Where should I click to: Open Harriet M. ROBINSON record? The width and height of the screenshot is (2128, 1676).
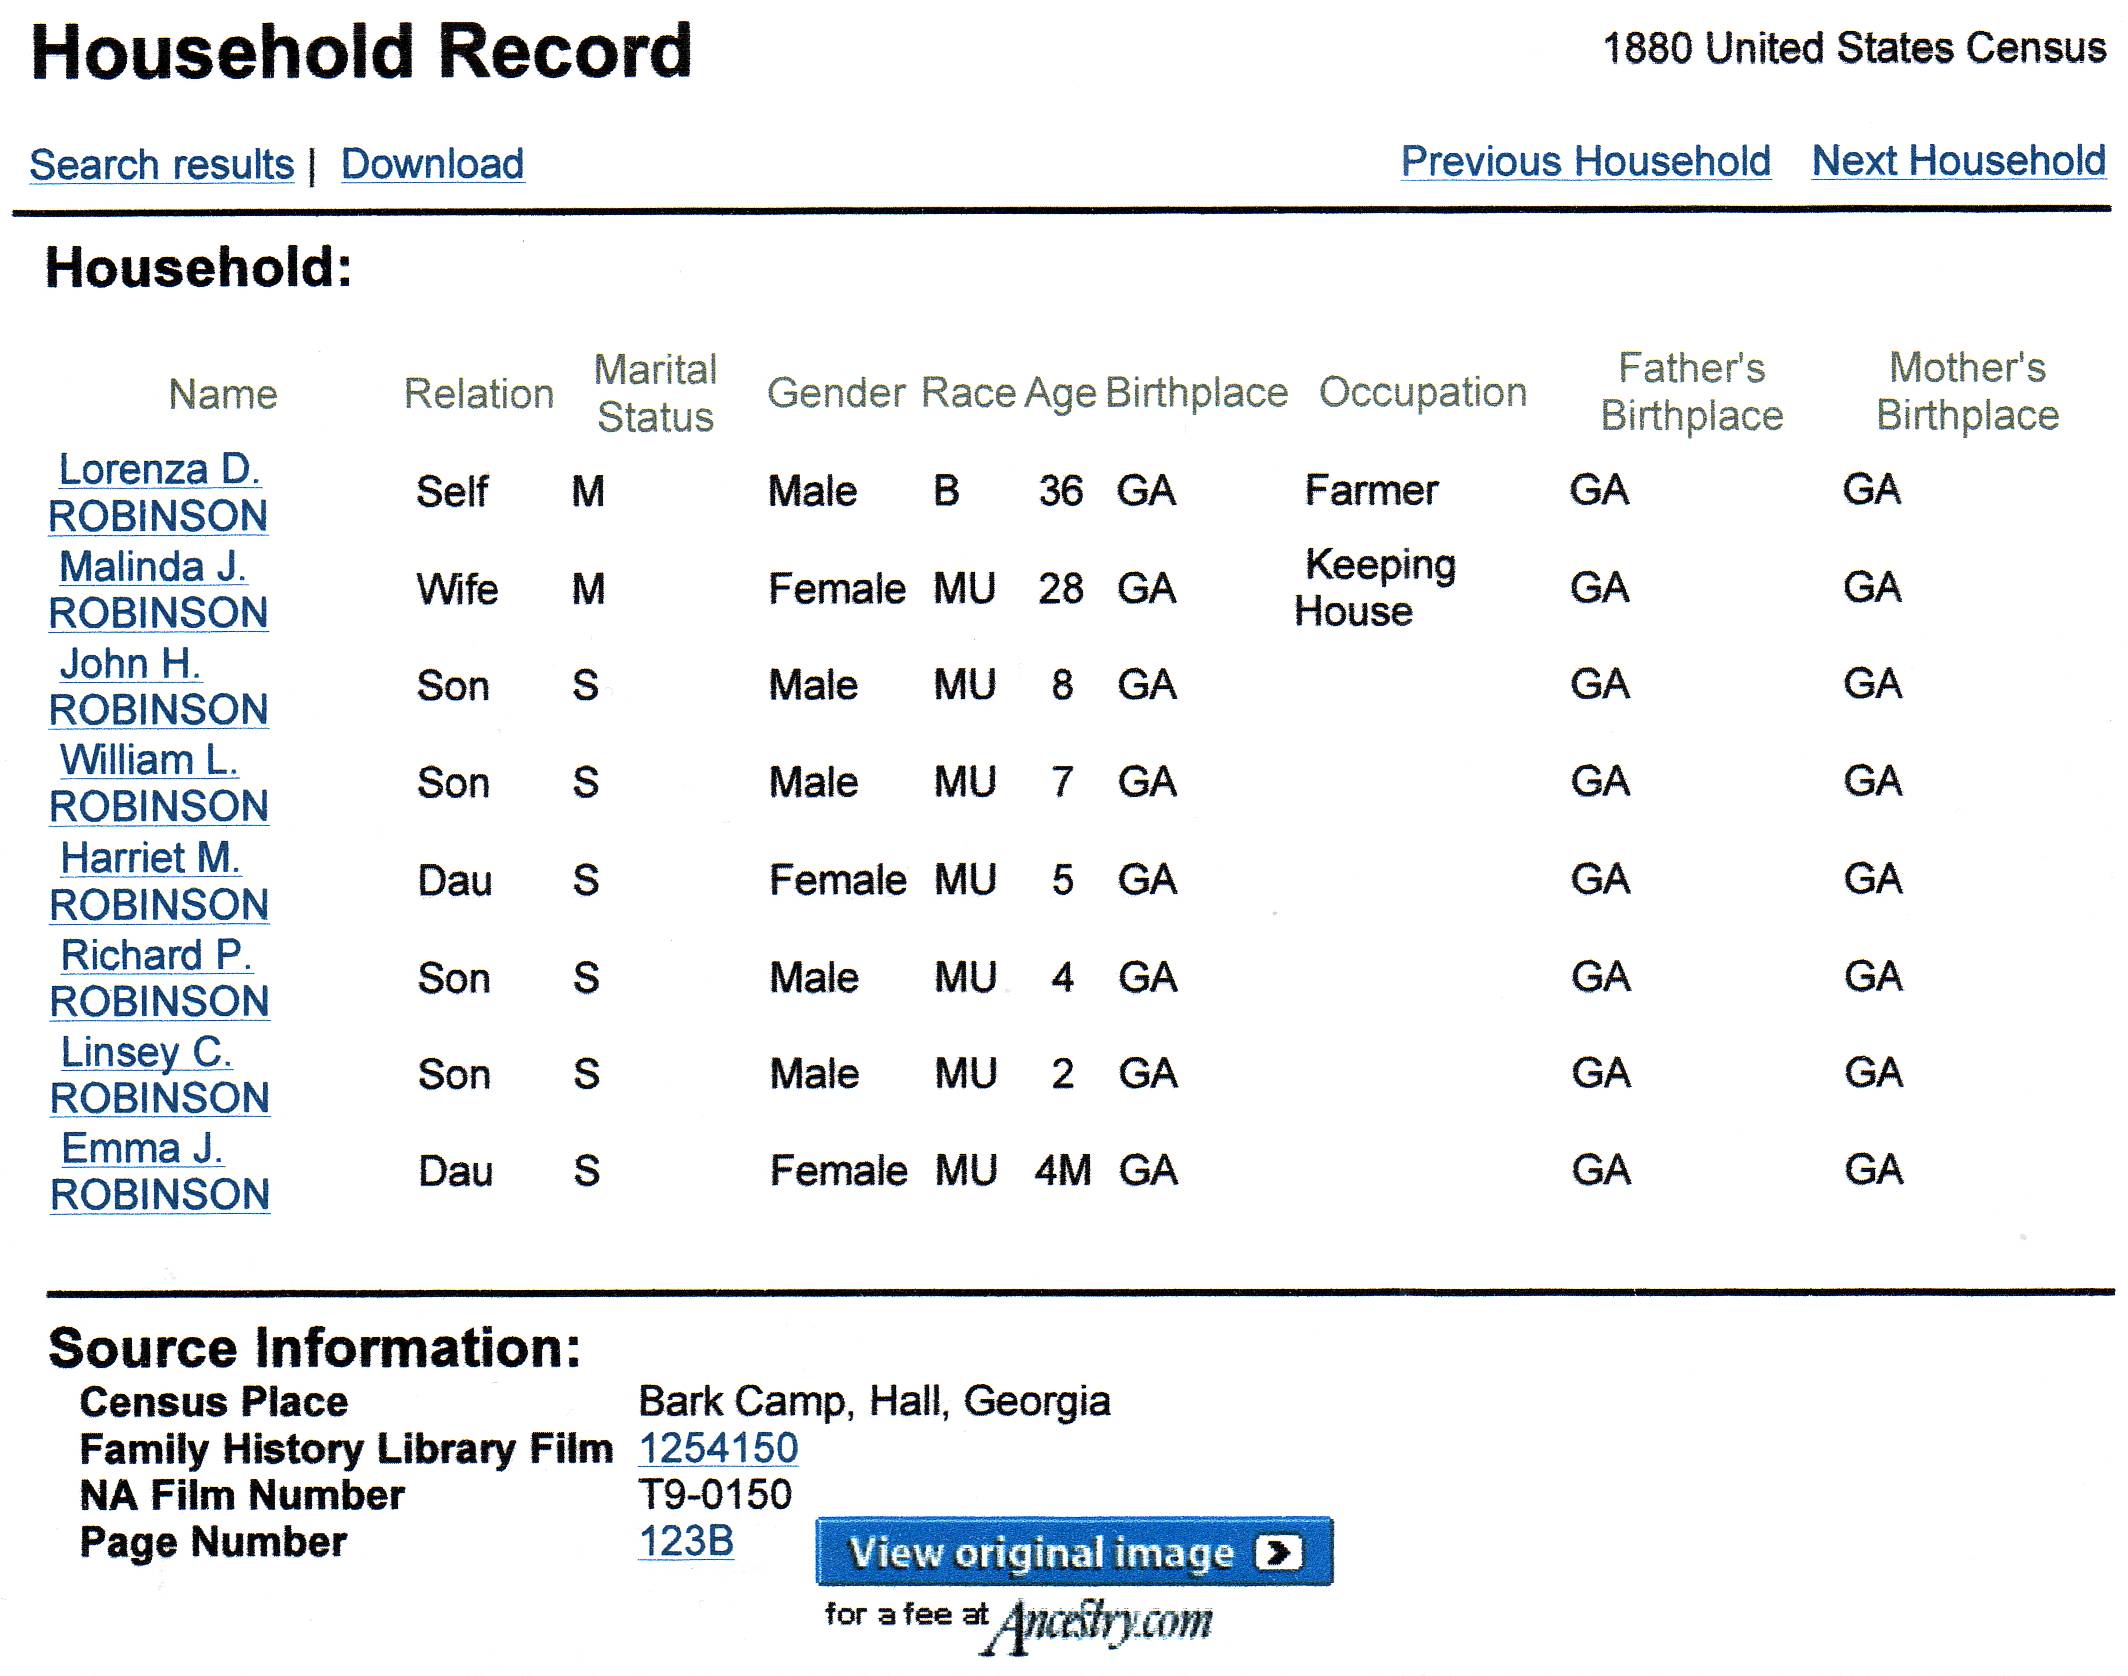coord(159,881)
